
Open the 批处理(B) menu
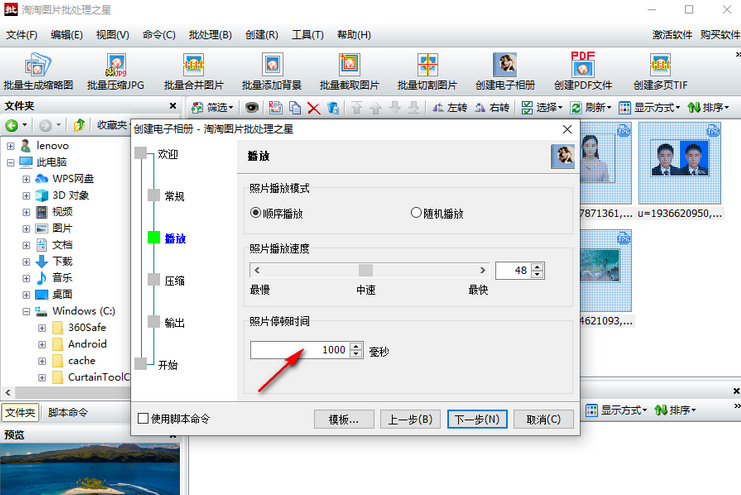tap(211, 35)
